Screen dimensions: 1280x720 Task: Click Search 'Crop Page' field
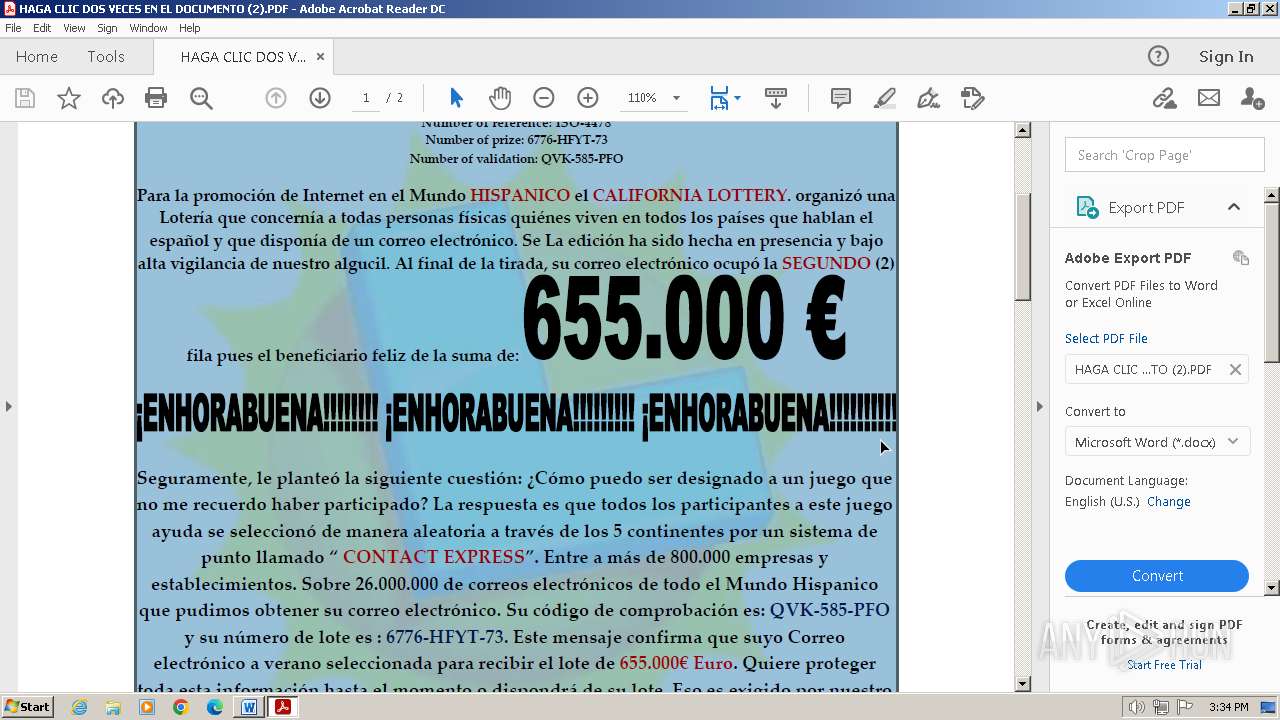coord(1165,155)
